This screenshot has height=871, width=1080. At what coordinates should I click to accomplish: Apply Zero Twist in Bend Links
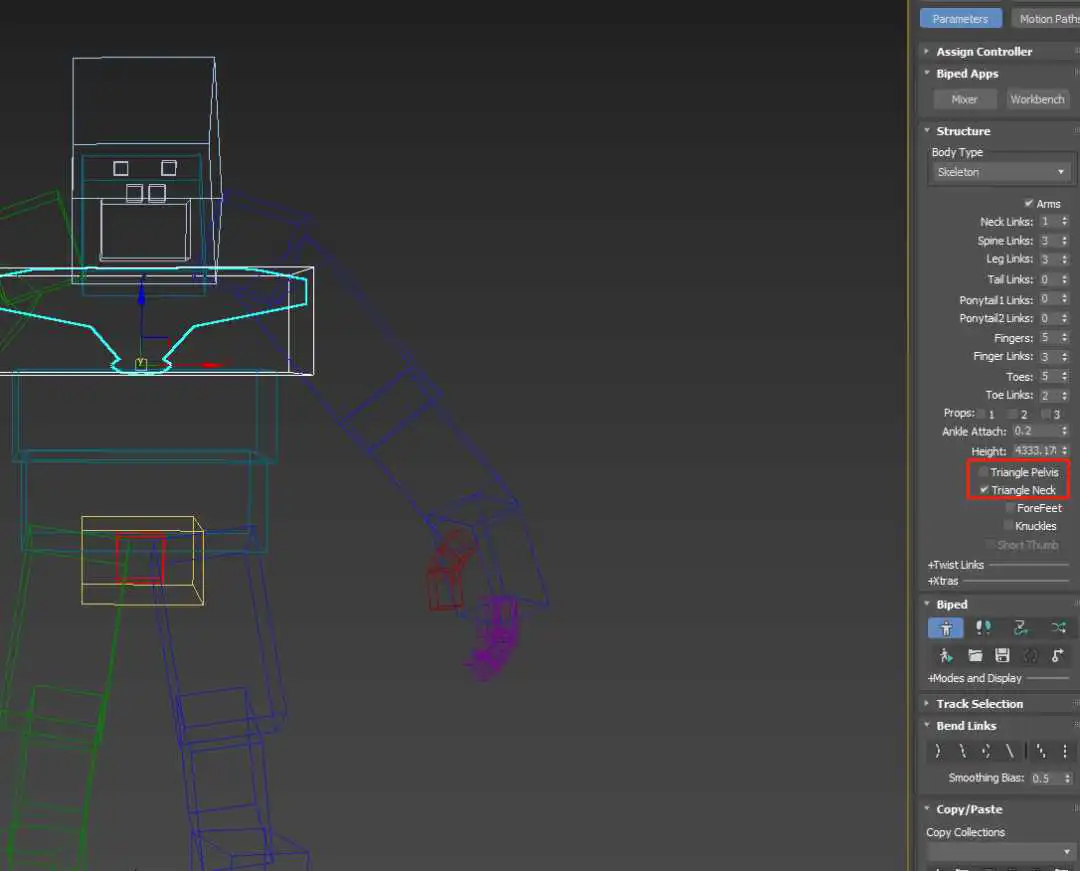tap(1041, 751)
